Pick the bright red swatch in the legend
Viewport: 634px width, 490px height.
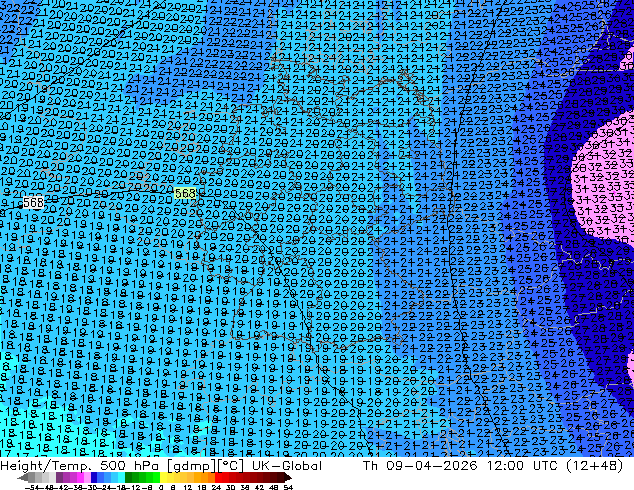(218, 478)
